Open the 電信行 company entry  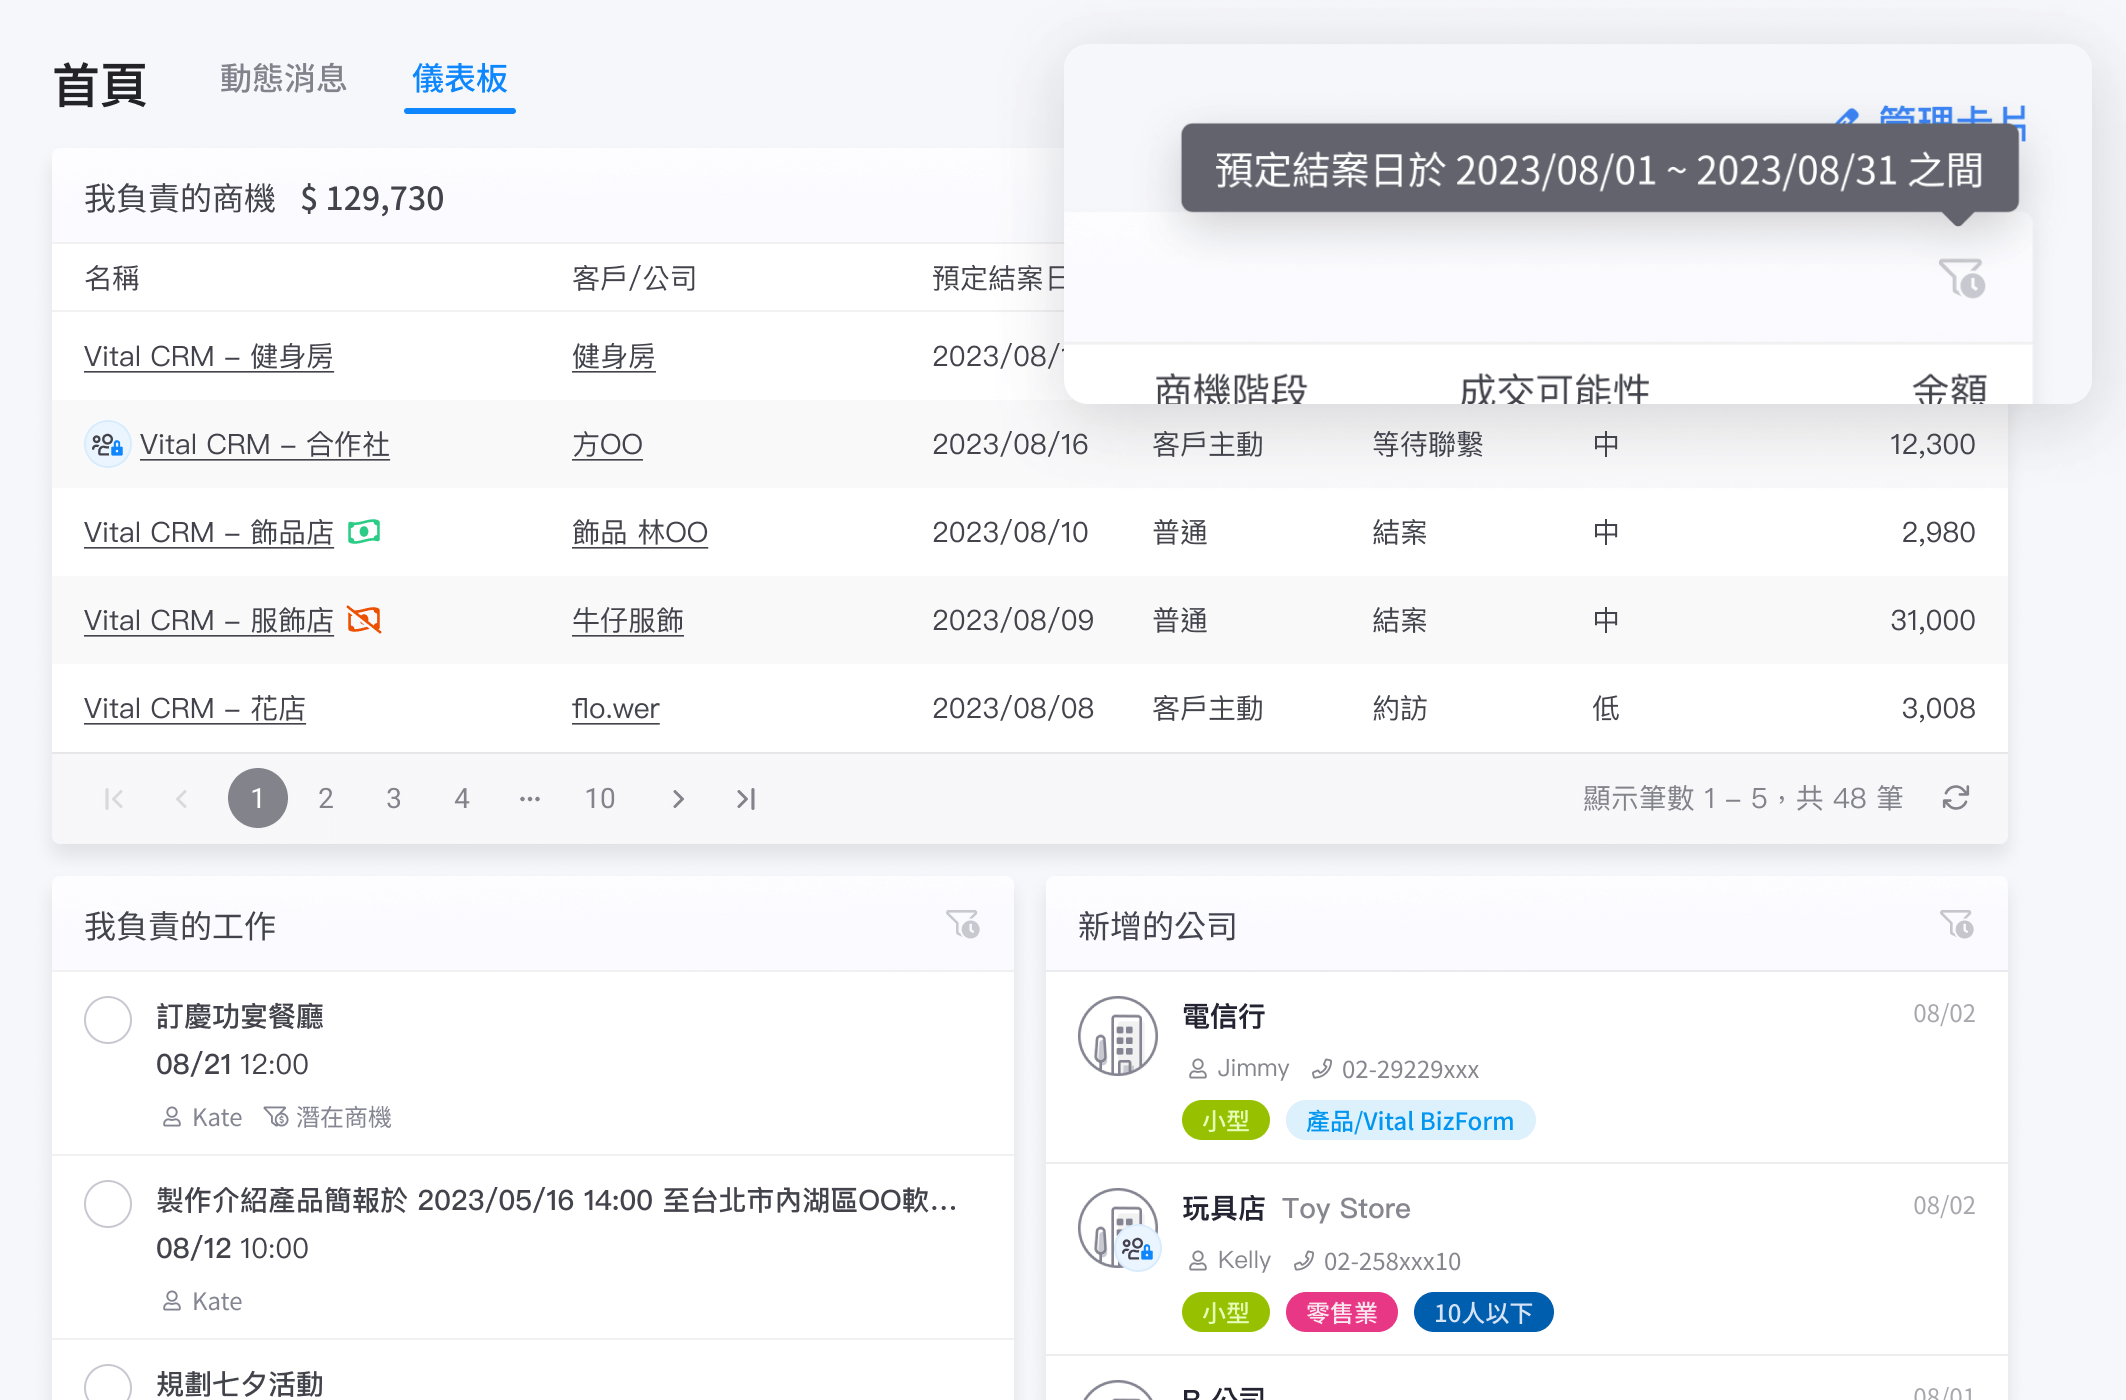tap(1224, 1016)
